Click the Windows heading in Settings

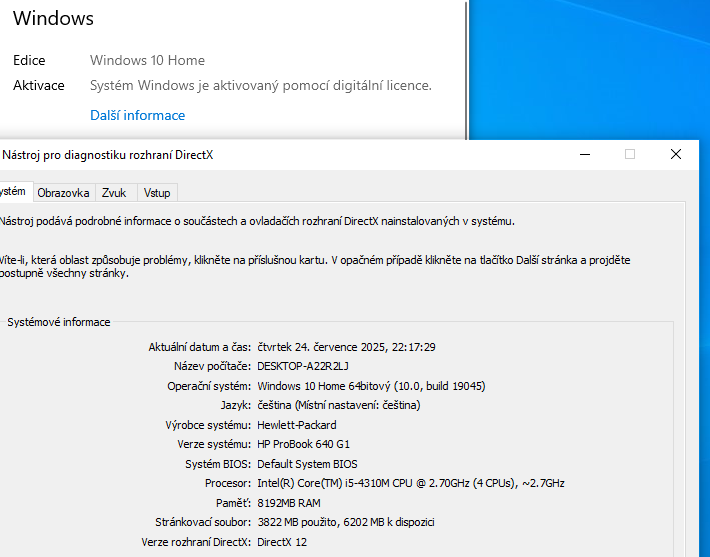coord(53,18)
